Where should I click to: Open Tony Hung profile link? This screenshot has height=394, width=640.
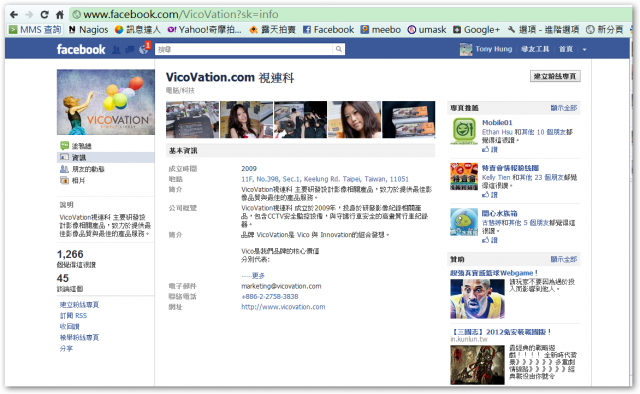point(493,49)
